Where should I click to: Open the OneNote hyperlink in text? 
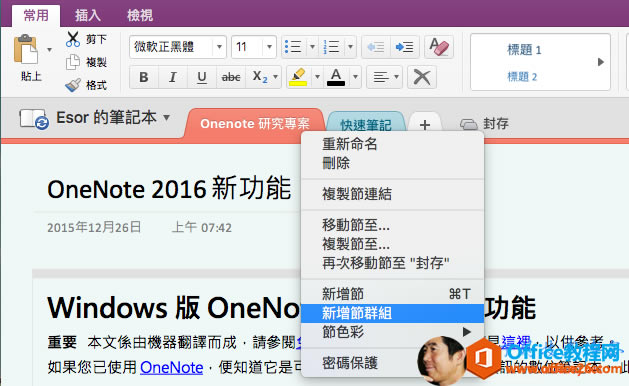point(172,367)
